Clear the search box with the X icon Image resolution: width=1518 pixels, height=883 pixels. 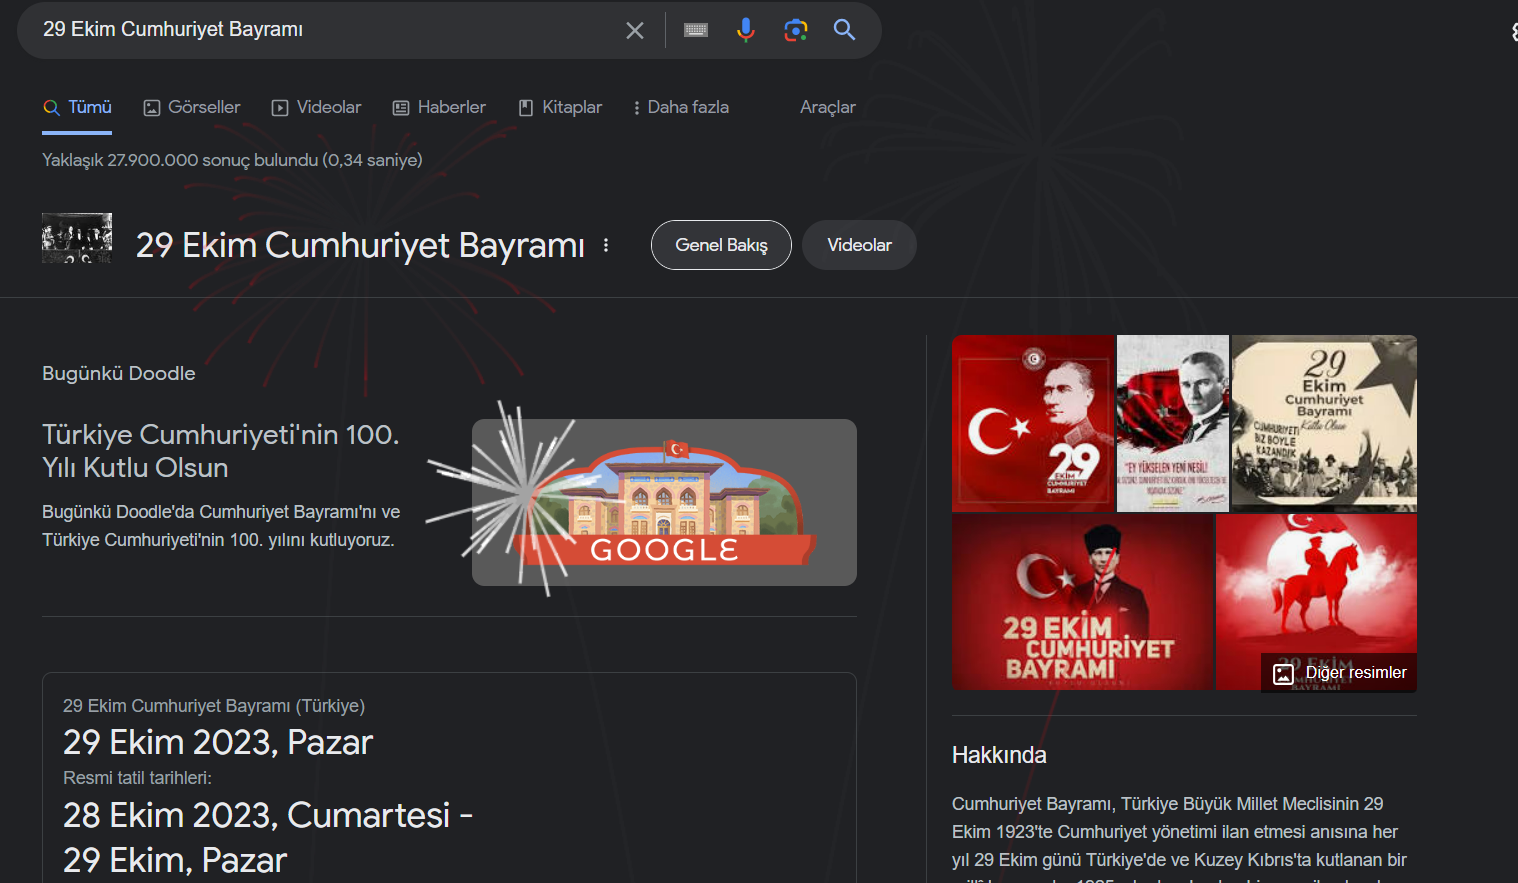pos(635,30)
